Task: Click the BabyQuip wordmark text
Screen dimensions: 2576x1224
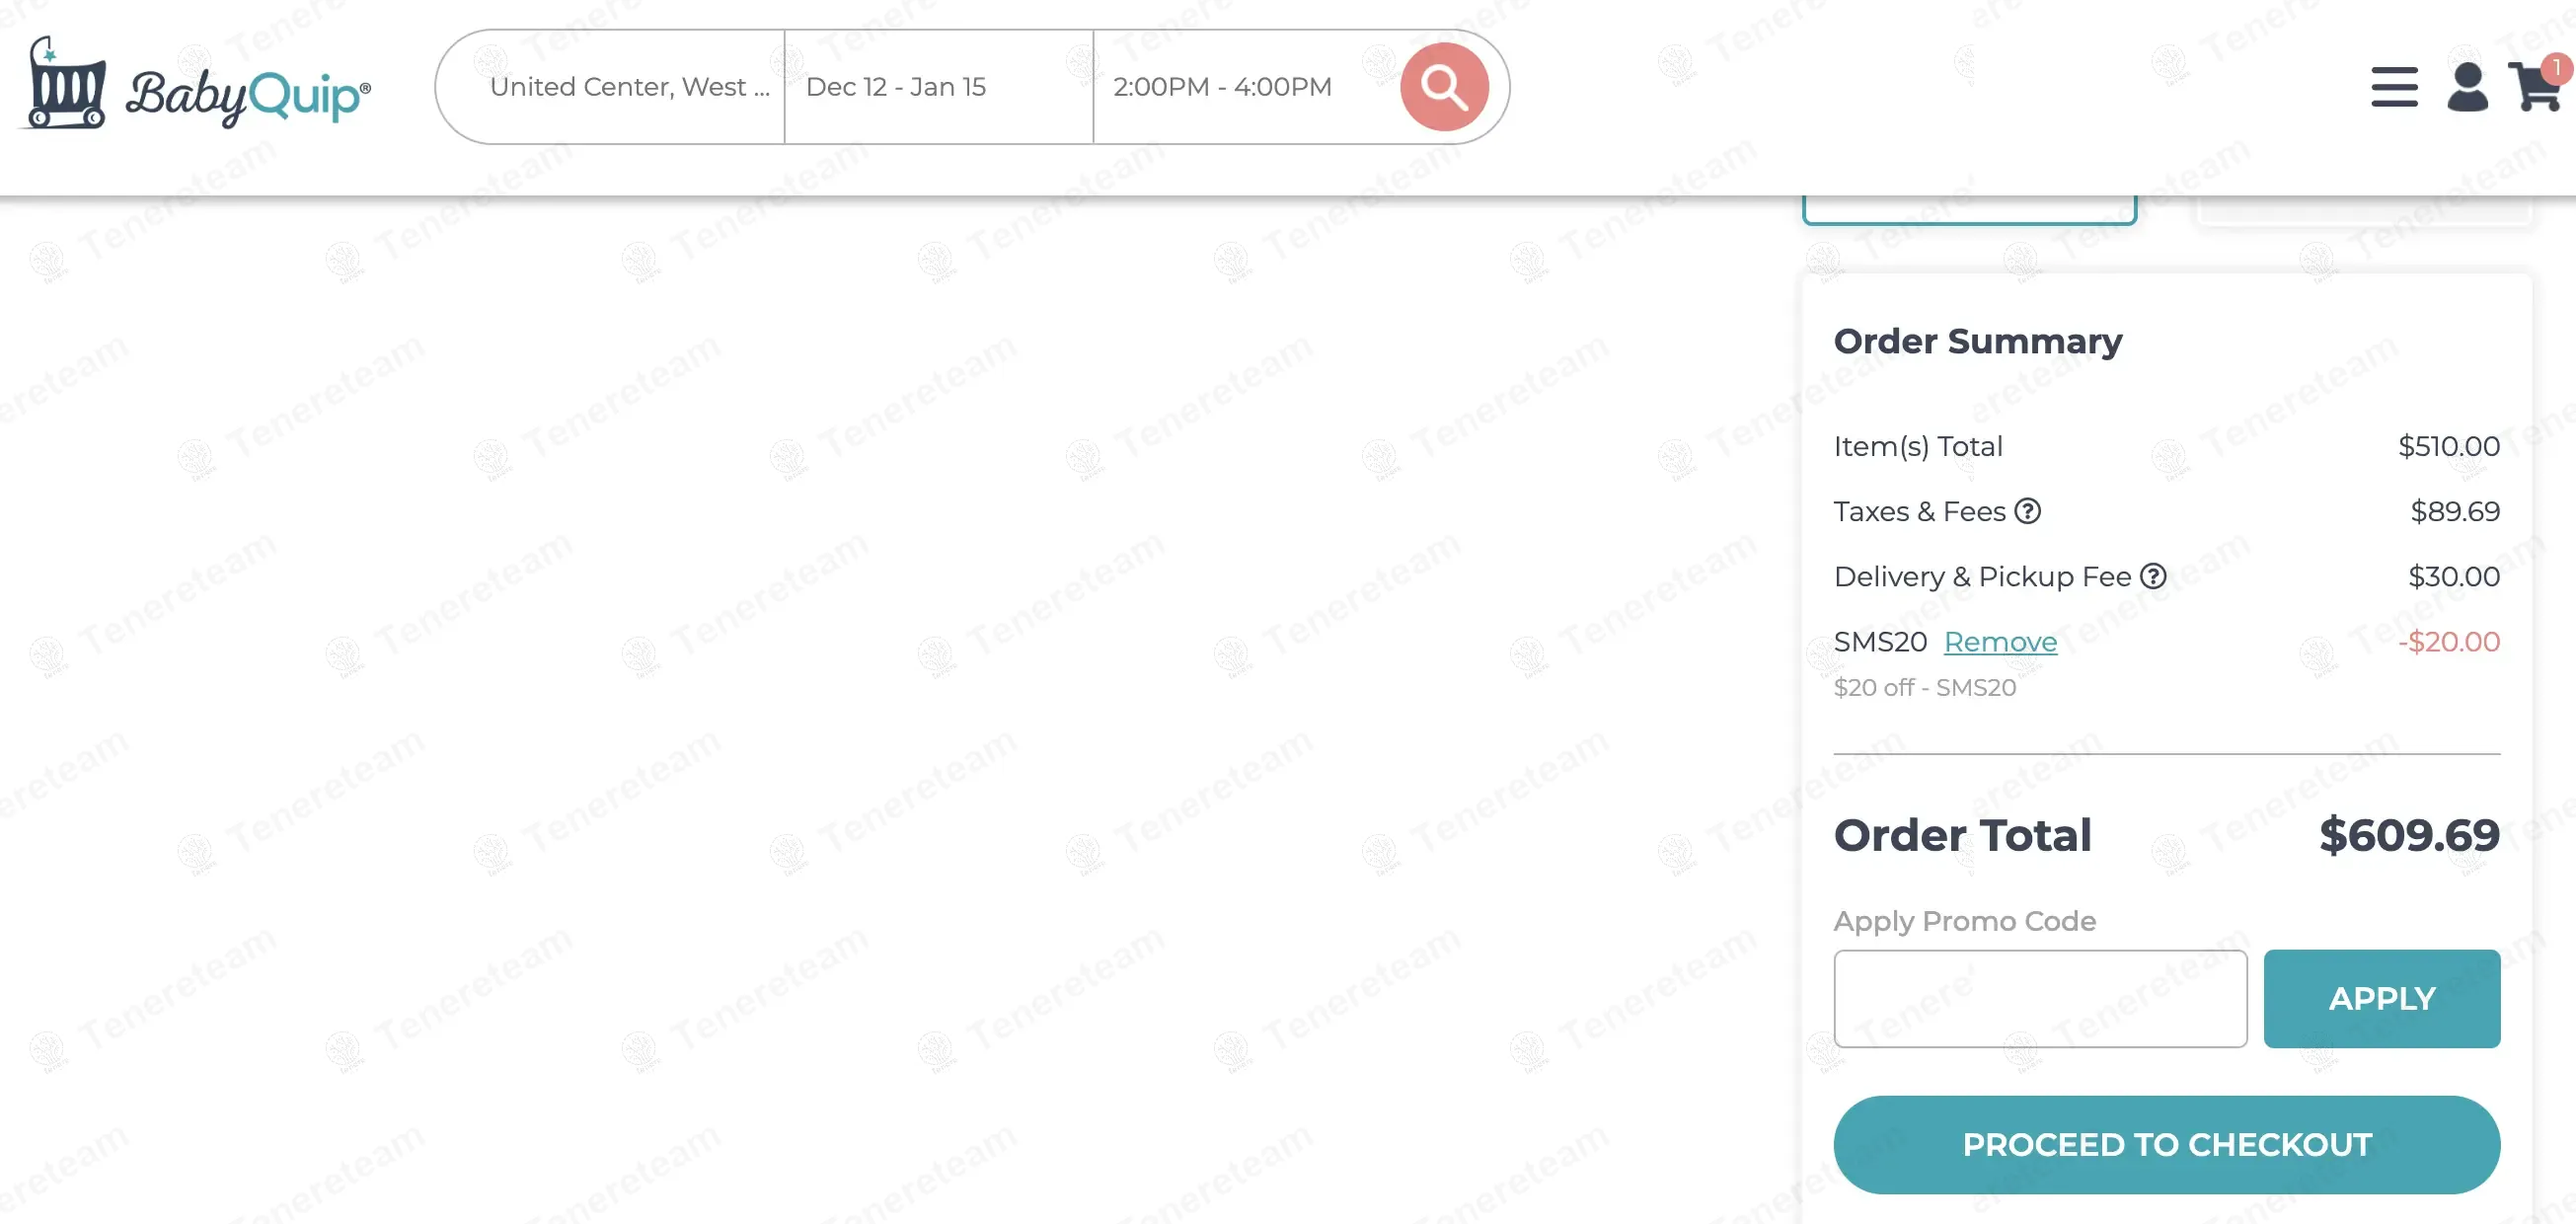Action: pyautogui.click(x=247, y=96)
